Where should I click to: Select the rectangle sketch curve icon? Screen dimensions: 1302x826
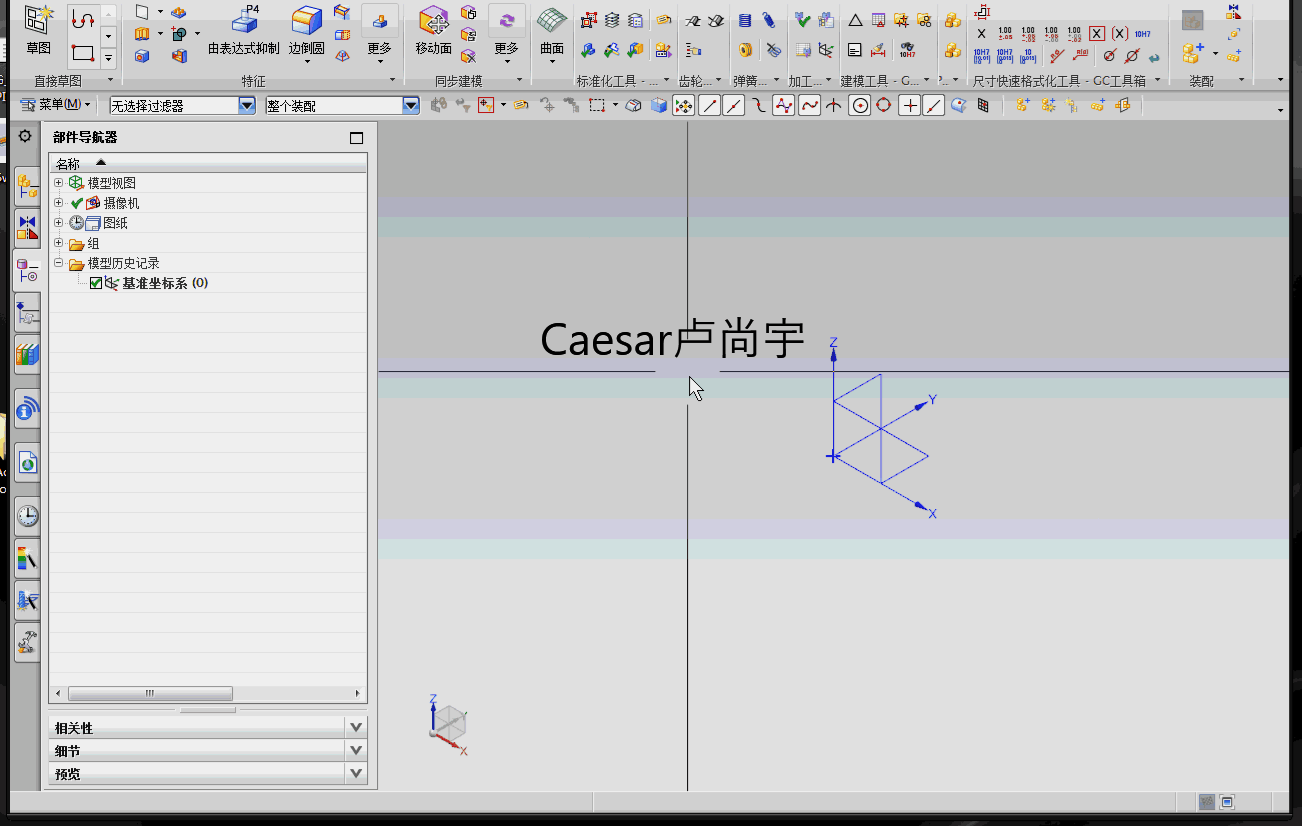point(83,53)
